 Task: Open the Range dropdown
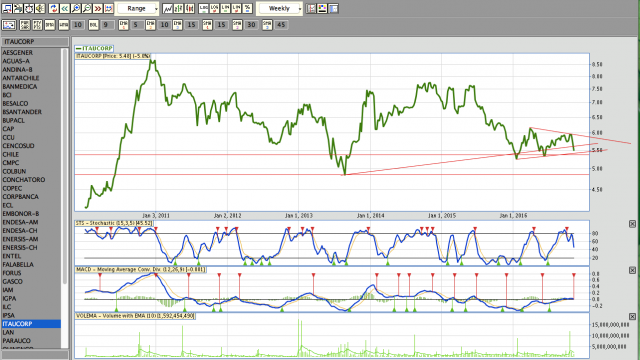point(137,9)
